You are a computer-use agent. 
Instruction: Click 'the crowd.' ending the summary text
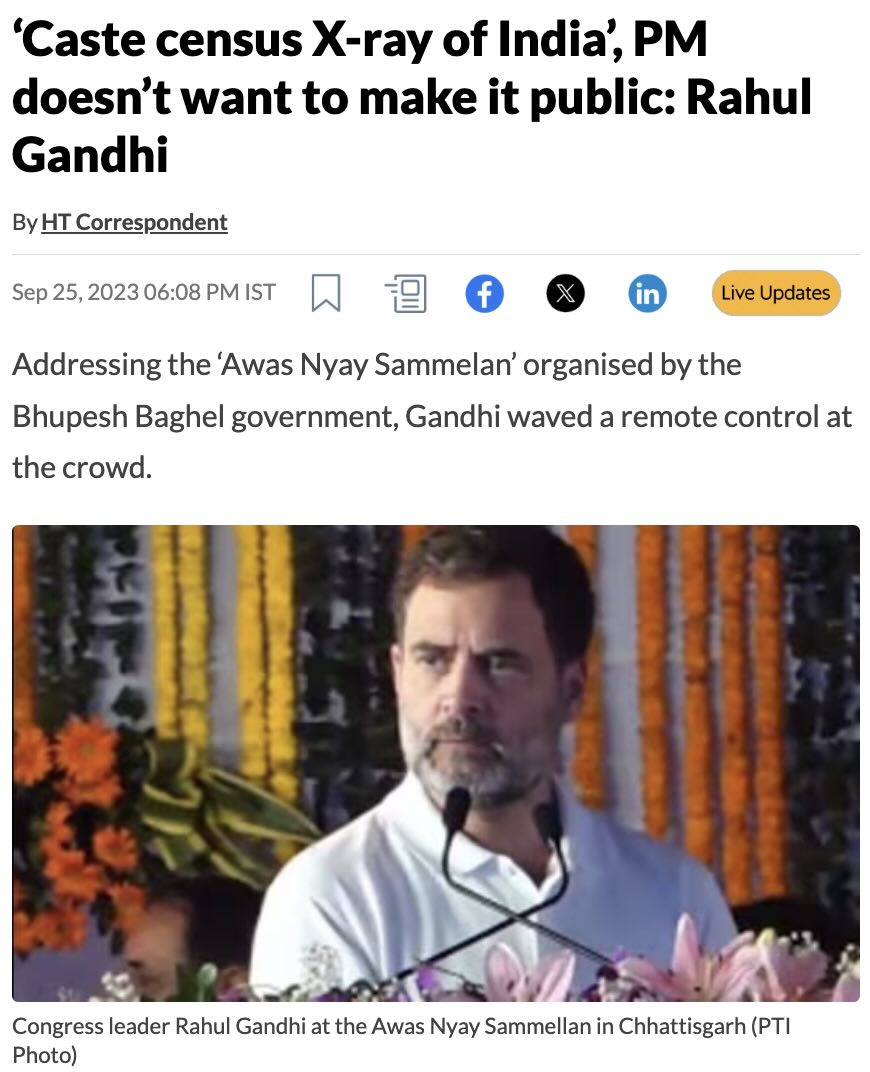point(82,468)
